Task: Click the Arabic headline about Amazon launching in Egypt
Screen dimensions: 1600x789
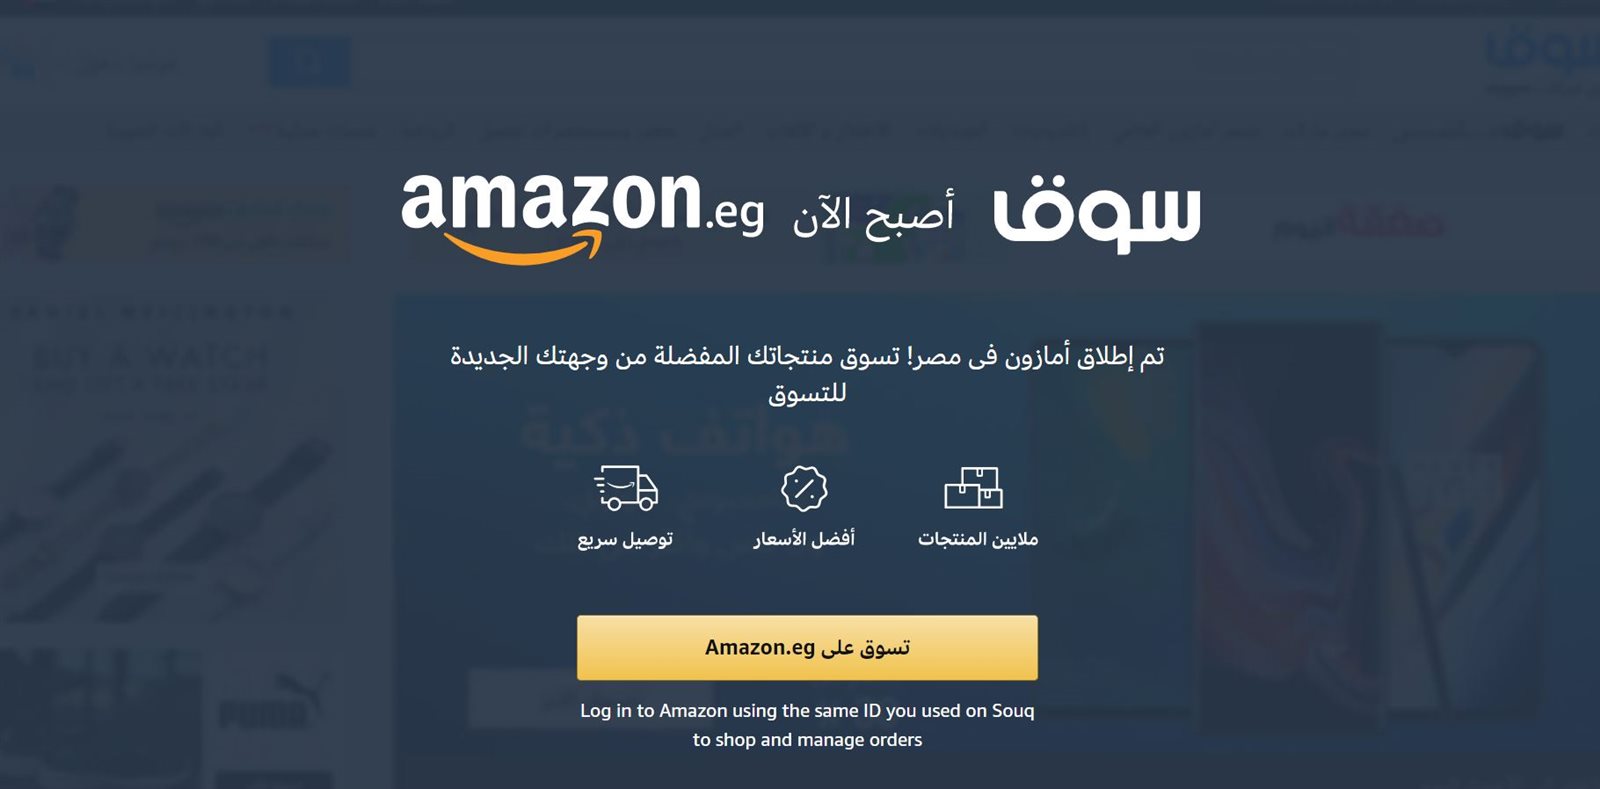Action: click(807, 374)
